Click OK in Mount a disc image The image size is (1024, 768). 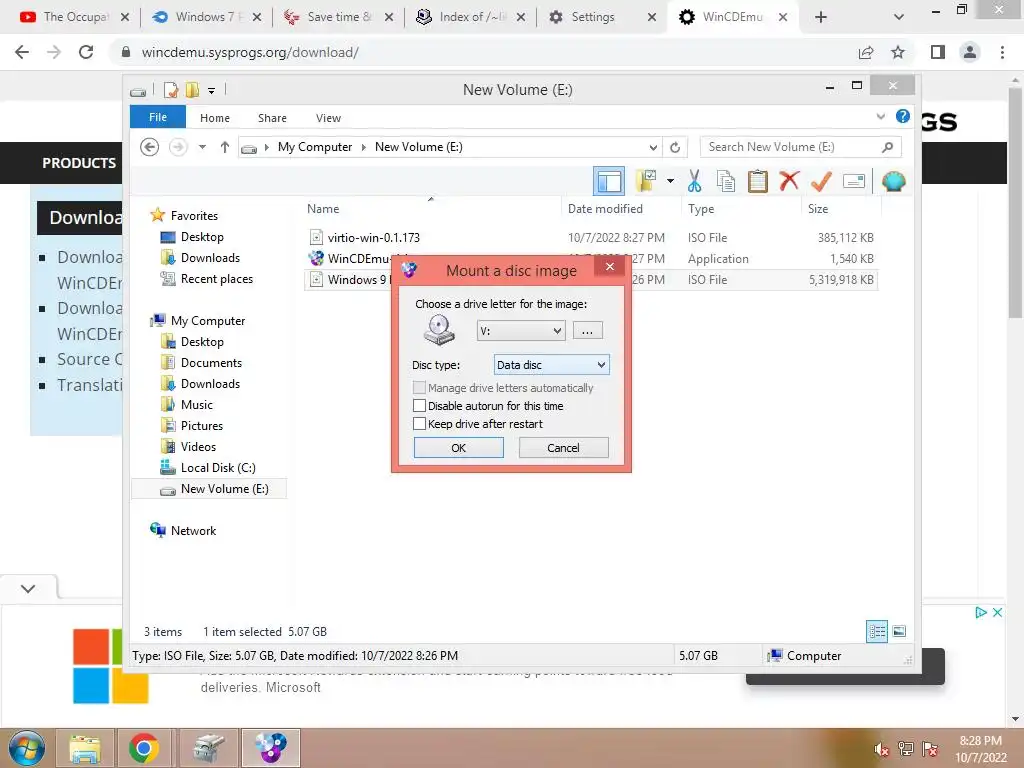coord(458,447)
